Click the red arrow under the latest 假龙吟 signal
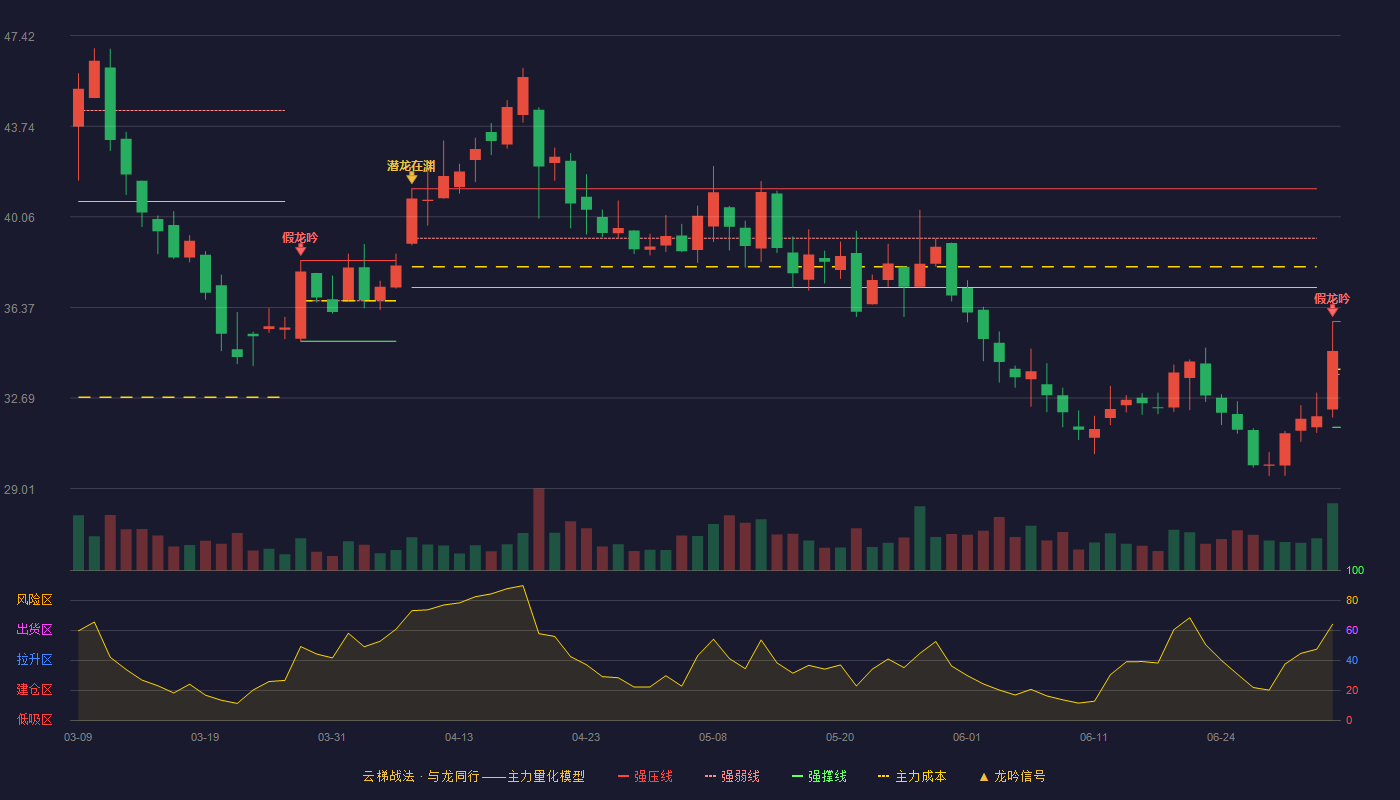 [x=1332, y=311]
